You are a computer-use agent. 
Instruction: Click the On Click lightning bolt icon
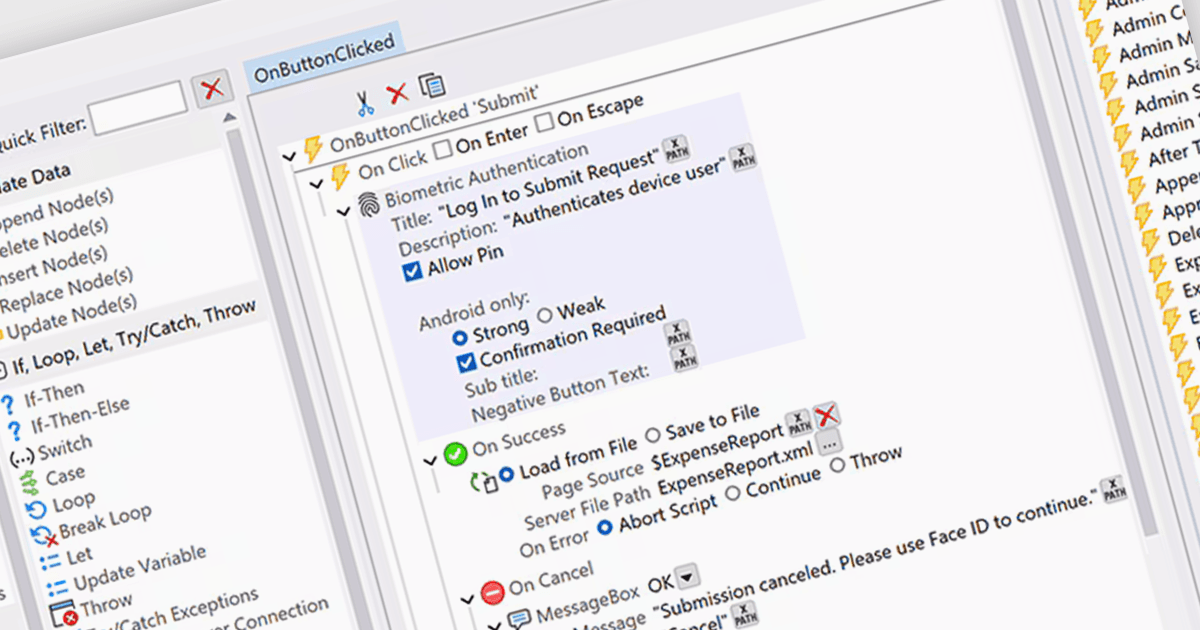[339, 175]
